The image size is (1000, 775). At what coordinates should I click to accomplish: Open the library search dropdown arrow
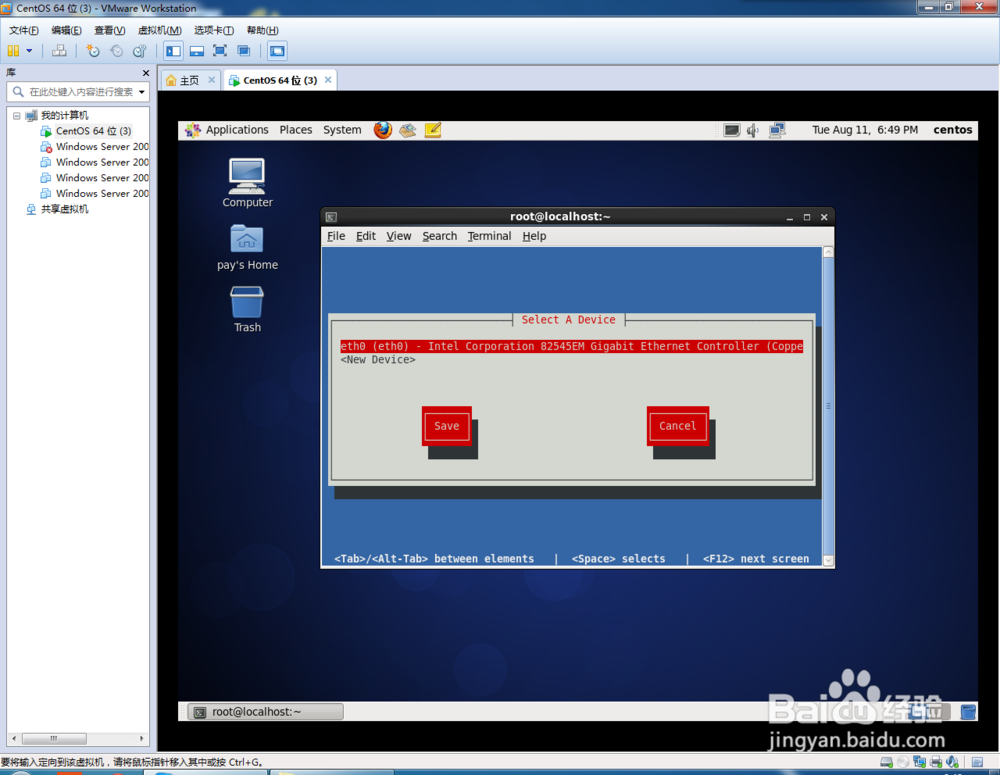(142, 92)
